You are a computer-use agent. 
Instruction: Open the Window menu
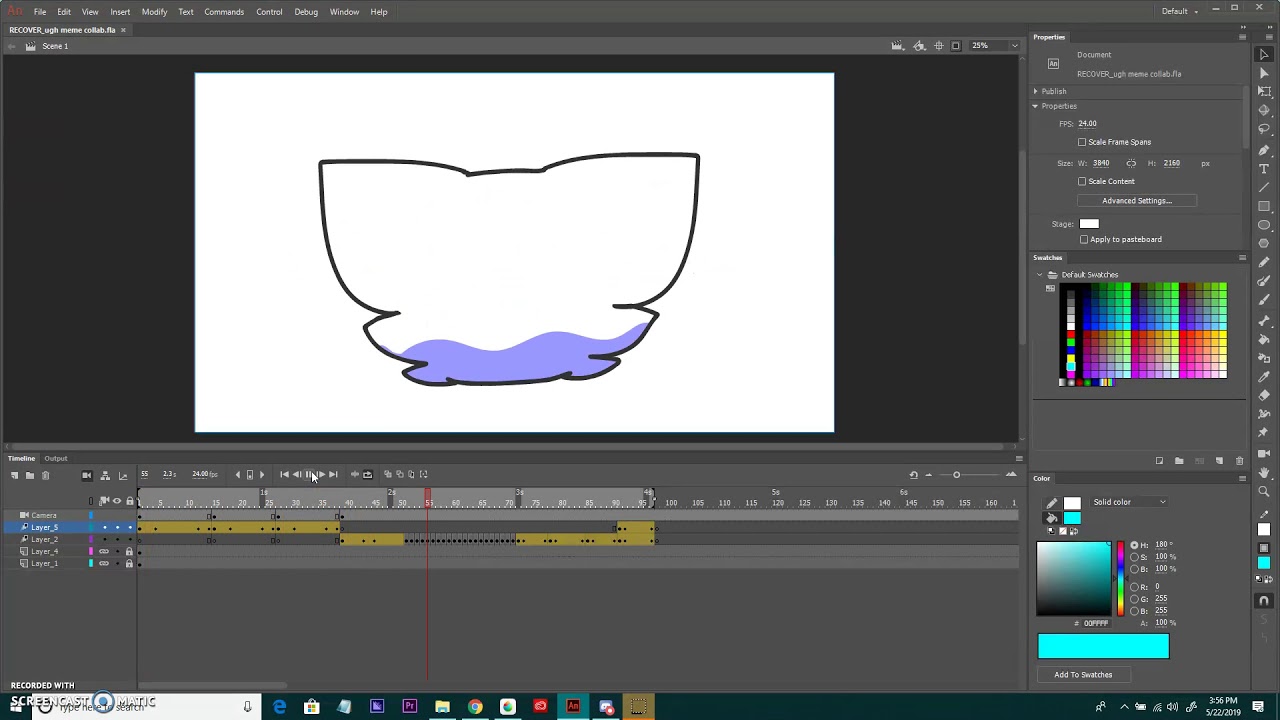click(344, 12)
